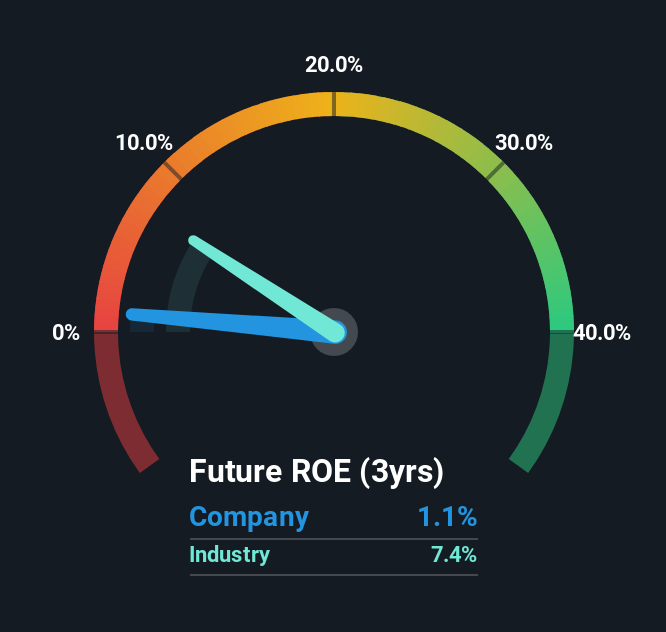The image size is (666, 632).
Task: Click the gauge center hub
Action: click(x=334, y=332)
